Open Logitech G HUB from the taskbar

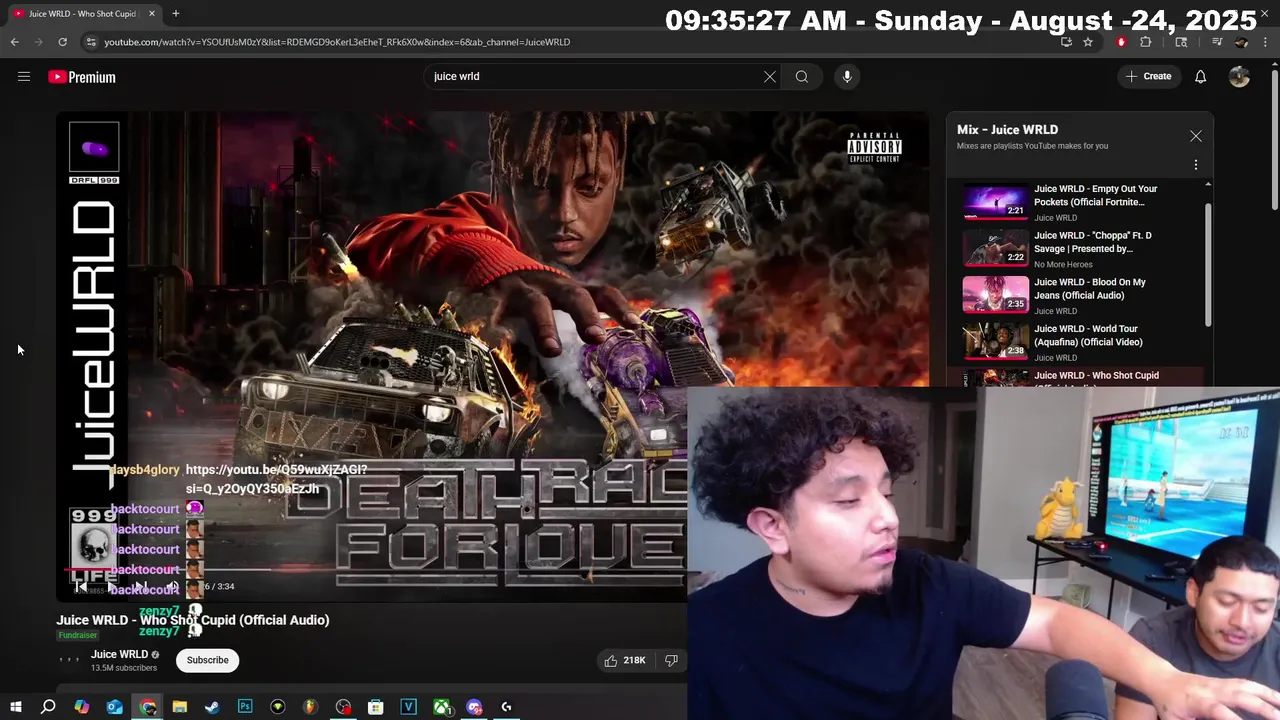507,707
